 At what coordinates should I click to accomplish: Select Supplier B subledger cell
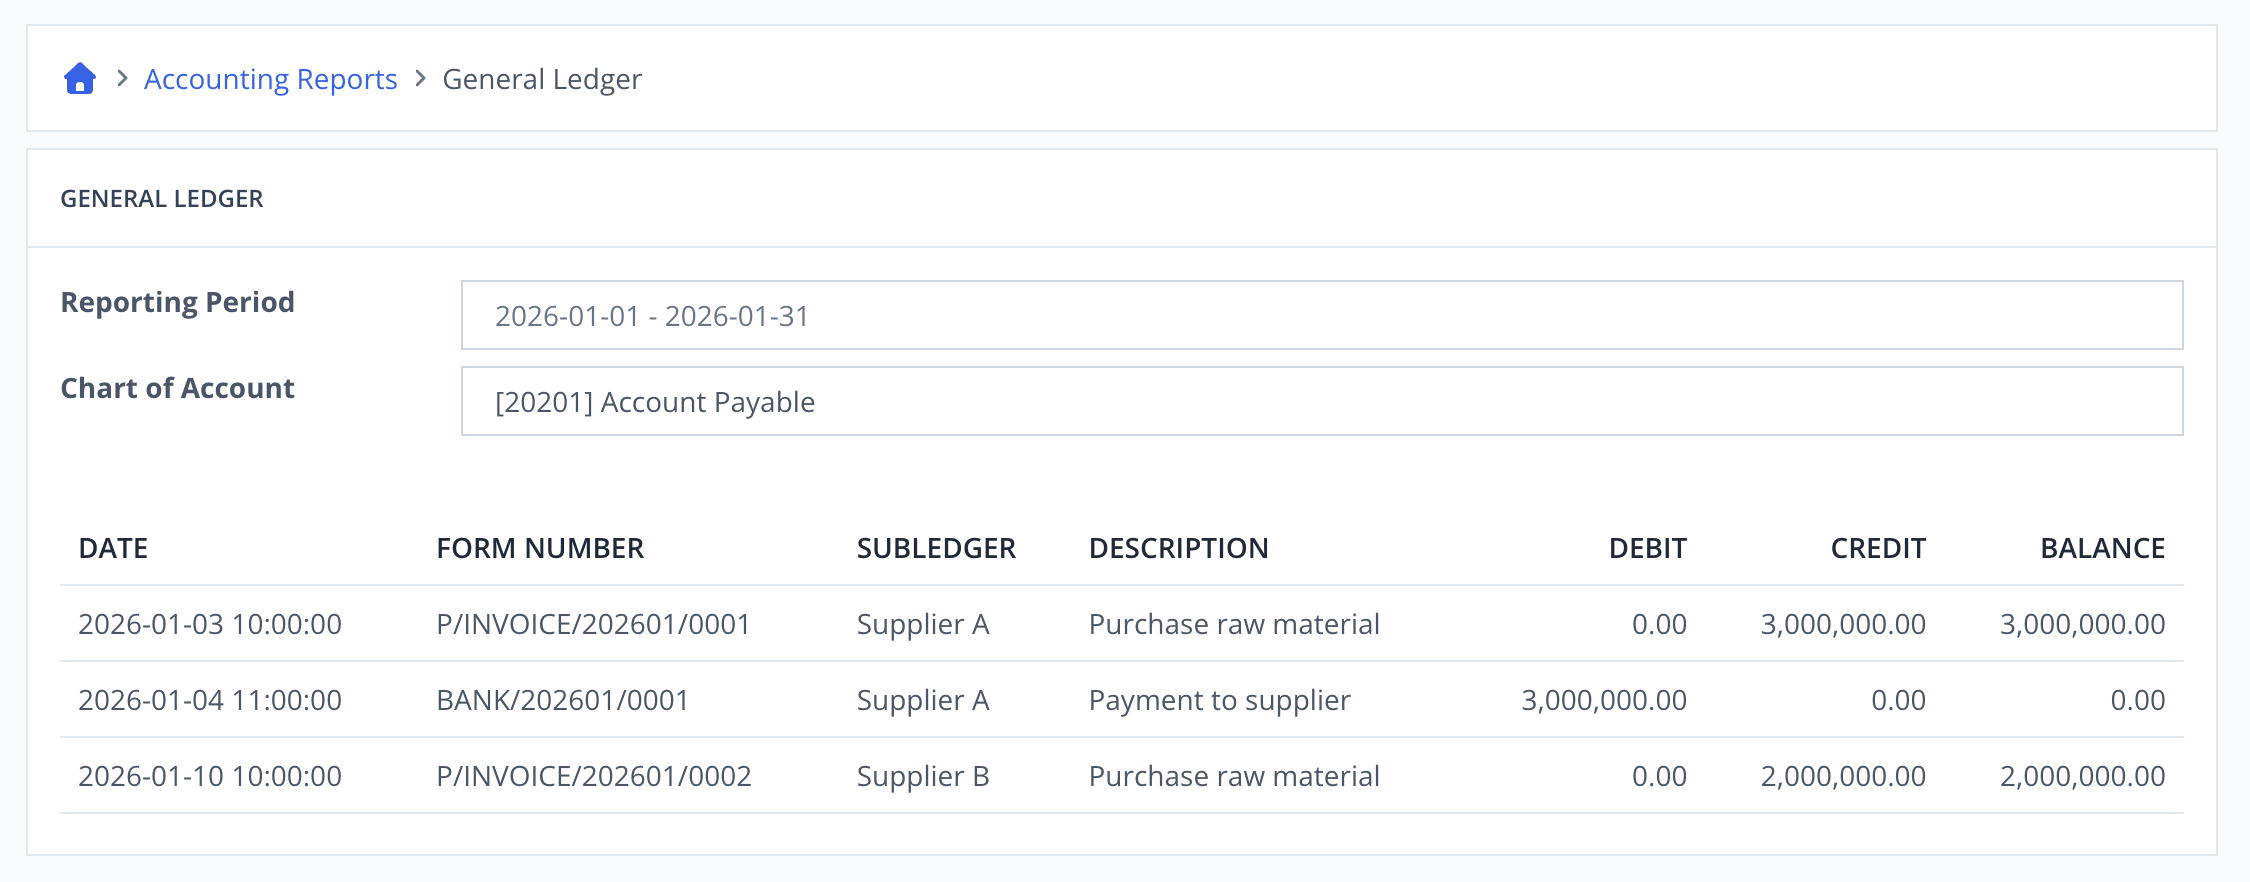pos(923,776)
